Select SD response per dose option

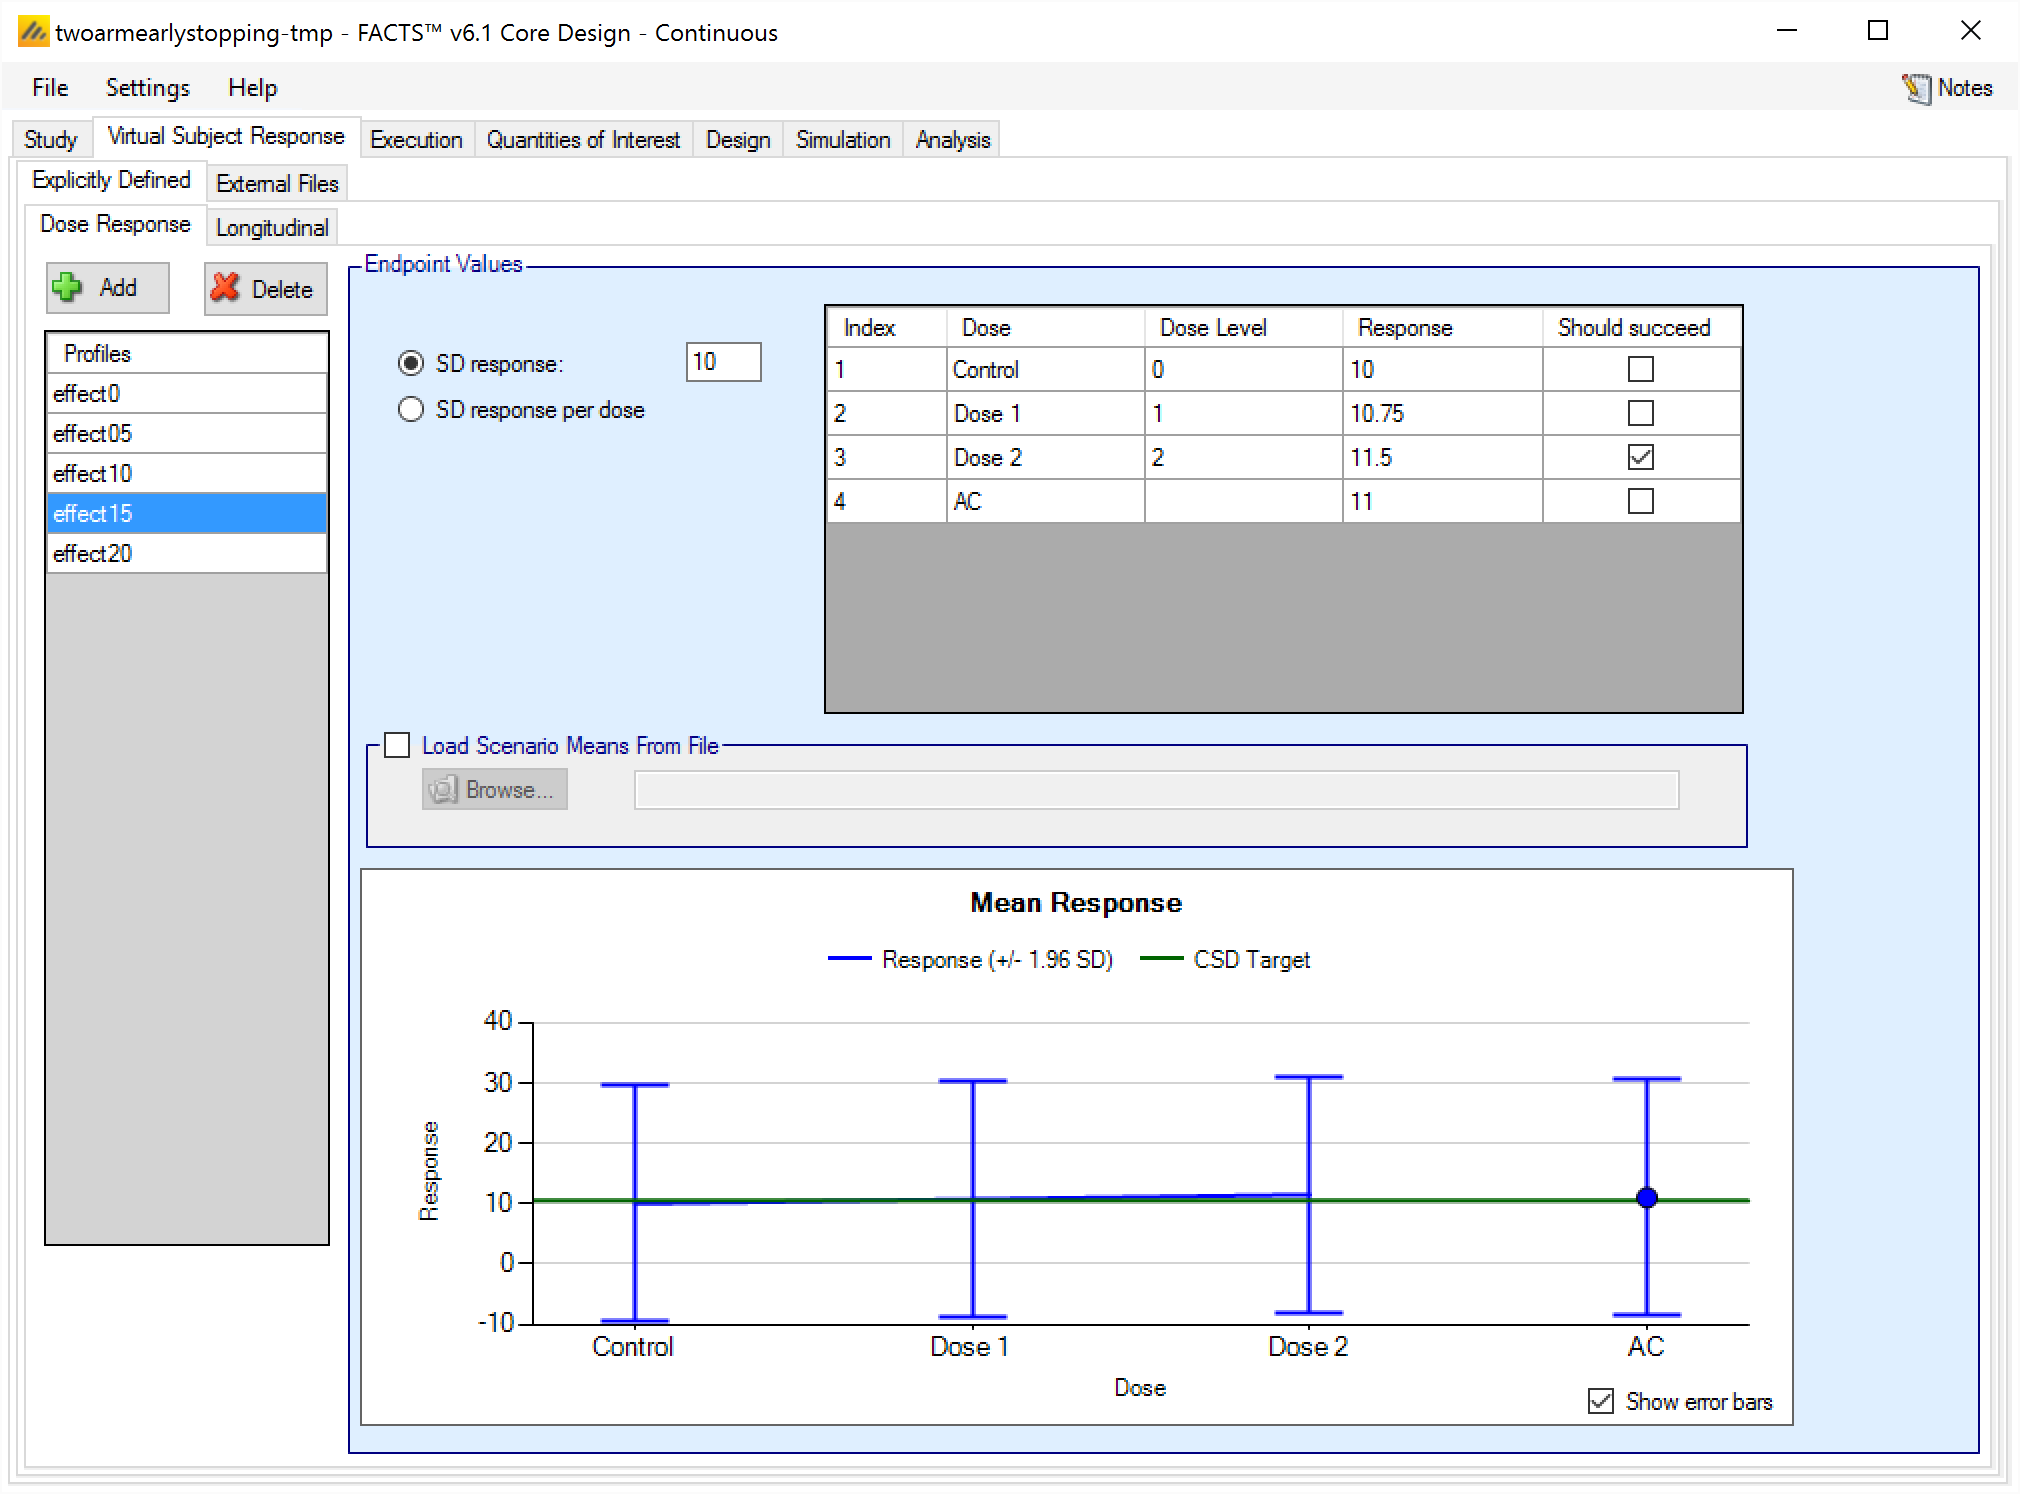pyautogui.click(x=411, y=410)
